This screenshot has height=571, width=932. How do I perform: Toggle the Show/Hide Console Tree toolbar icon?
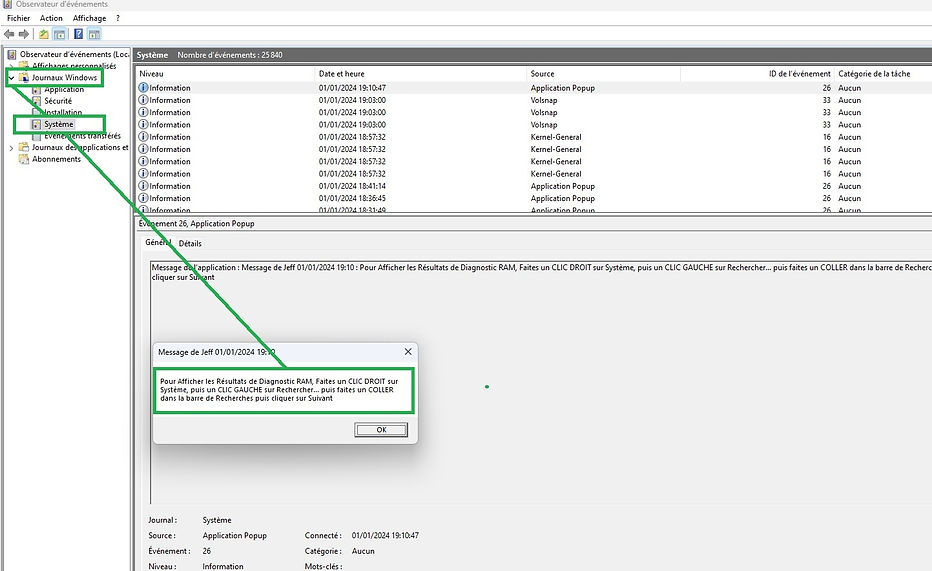[x=59, y=34]
